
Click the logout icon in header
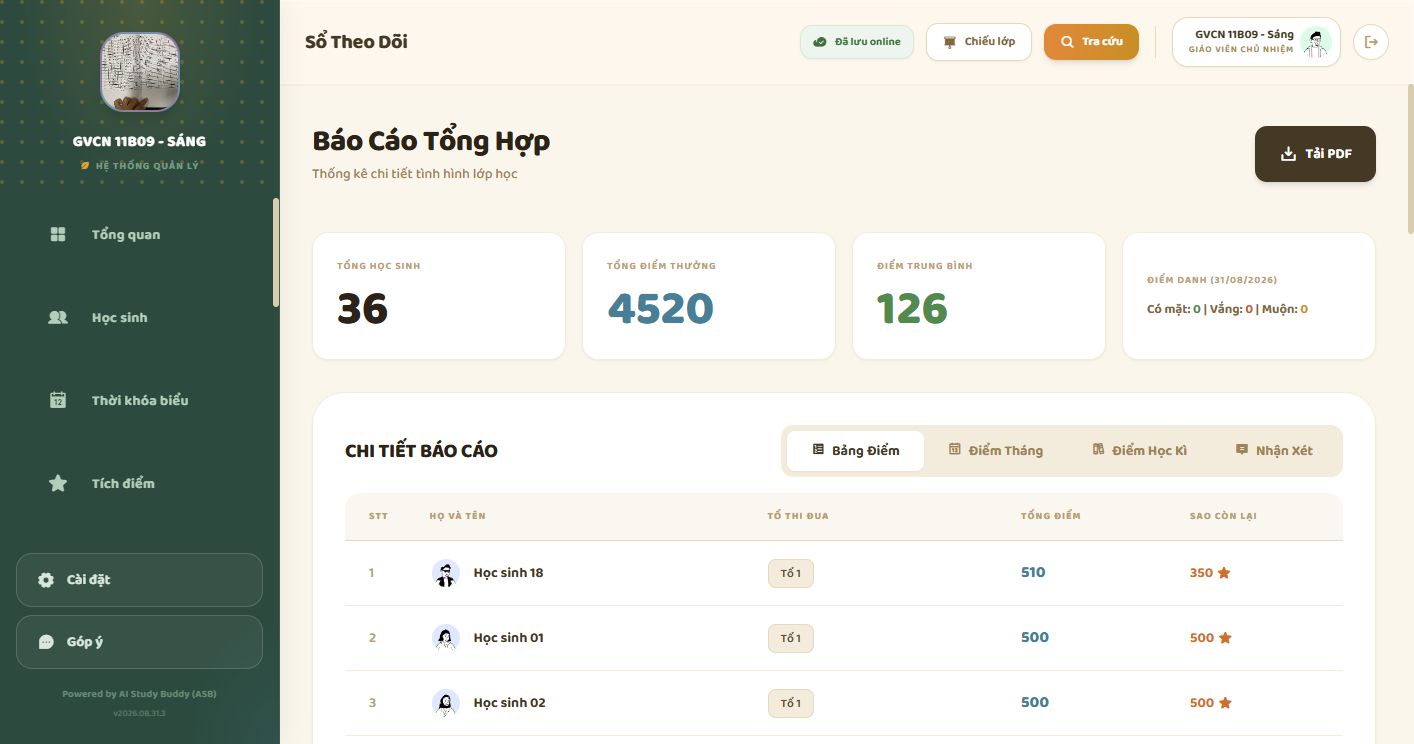[1371, 42]
